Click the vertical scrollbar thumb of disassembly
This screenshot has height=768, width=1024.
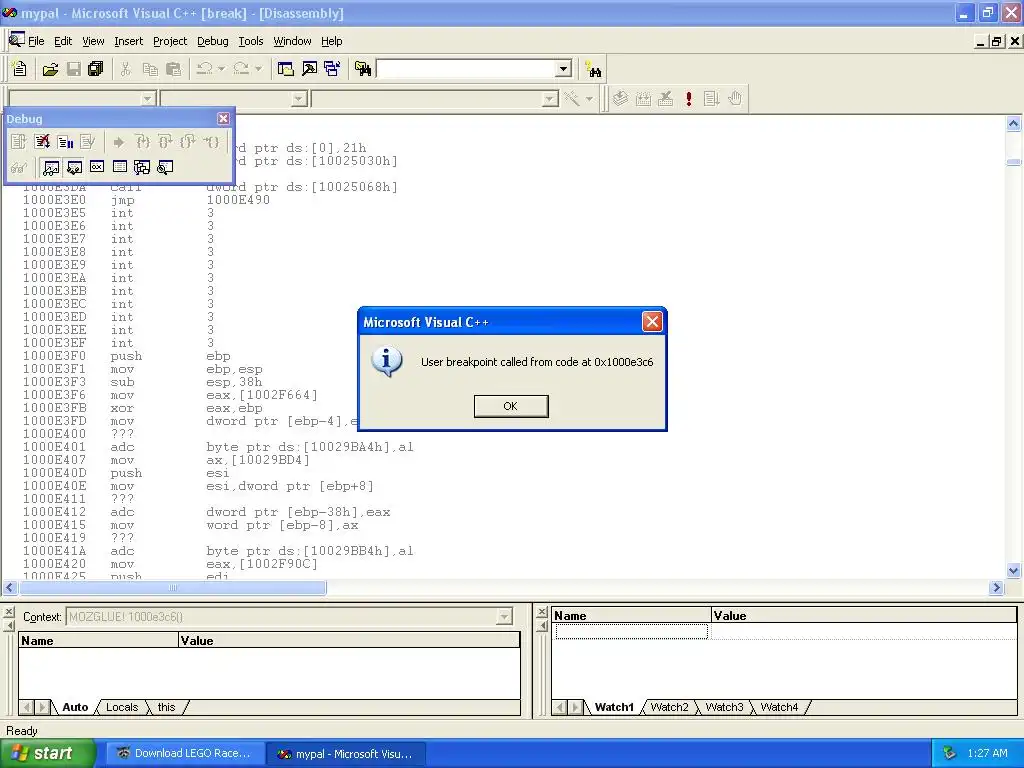click(x=1013, y=162)
